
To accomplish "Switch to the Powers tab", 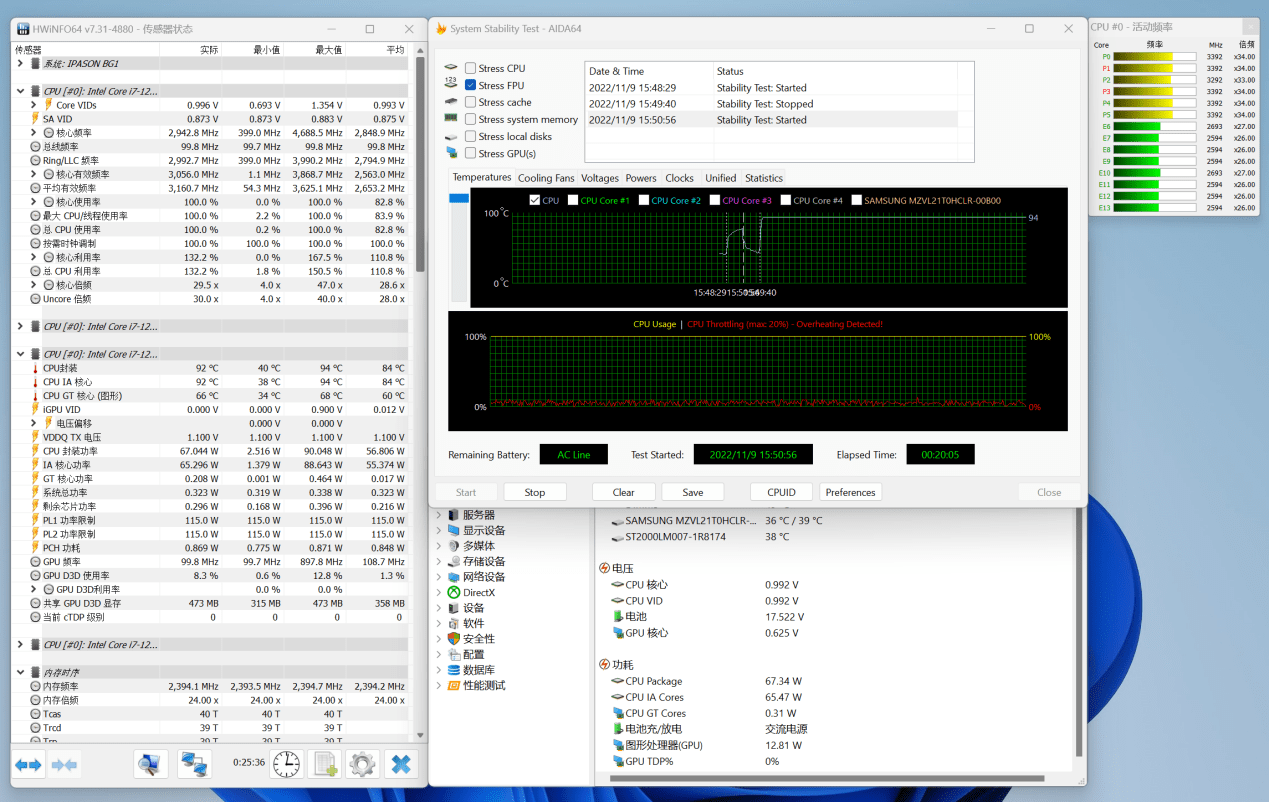I will click(x=641, y=178).
